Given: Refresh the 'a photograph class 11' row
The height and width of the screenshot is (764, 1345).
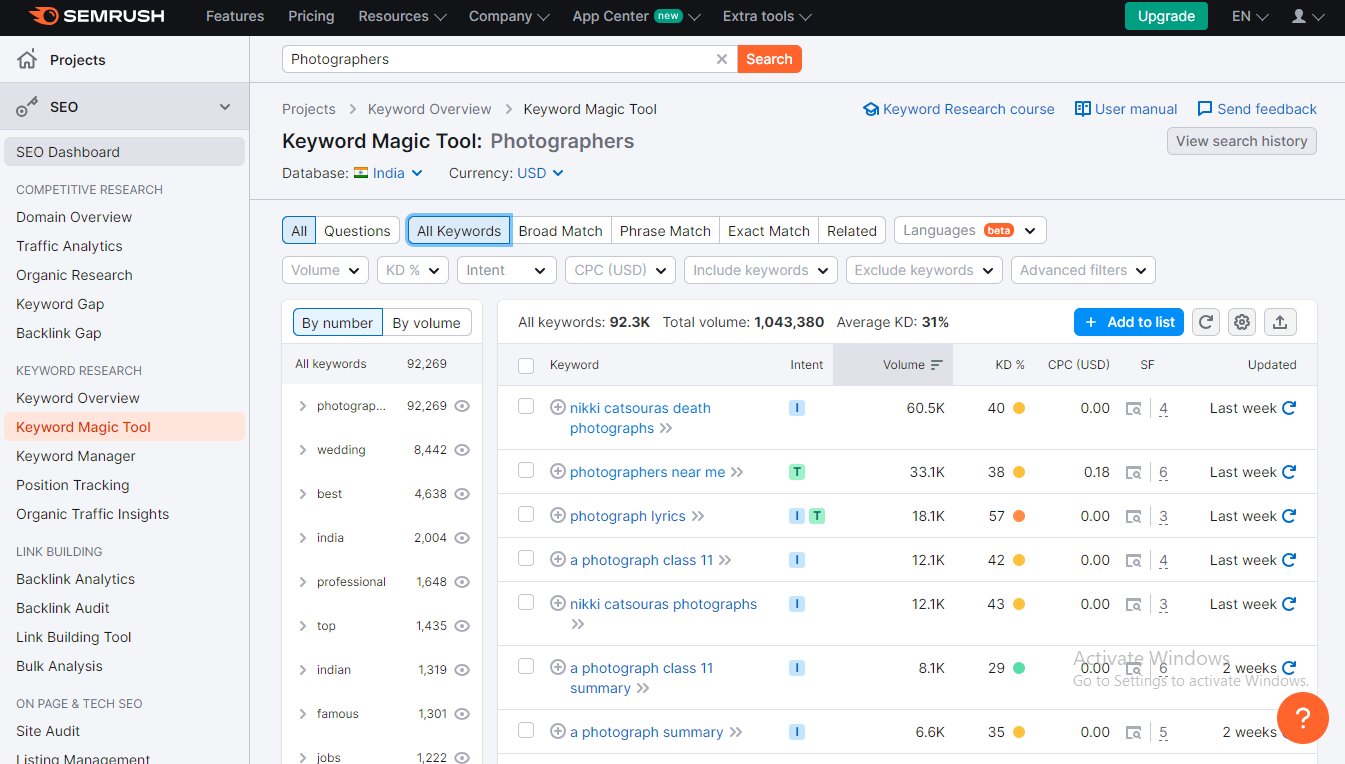Looking at the screenshot, I should click(1289, 560).
